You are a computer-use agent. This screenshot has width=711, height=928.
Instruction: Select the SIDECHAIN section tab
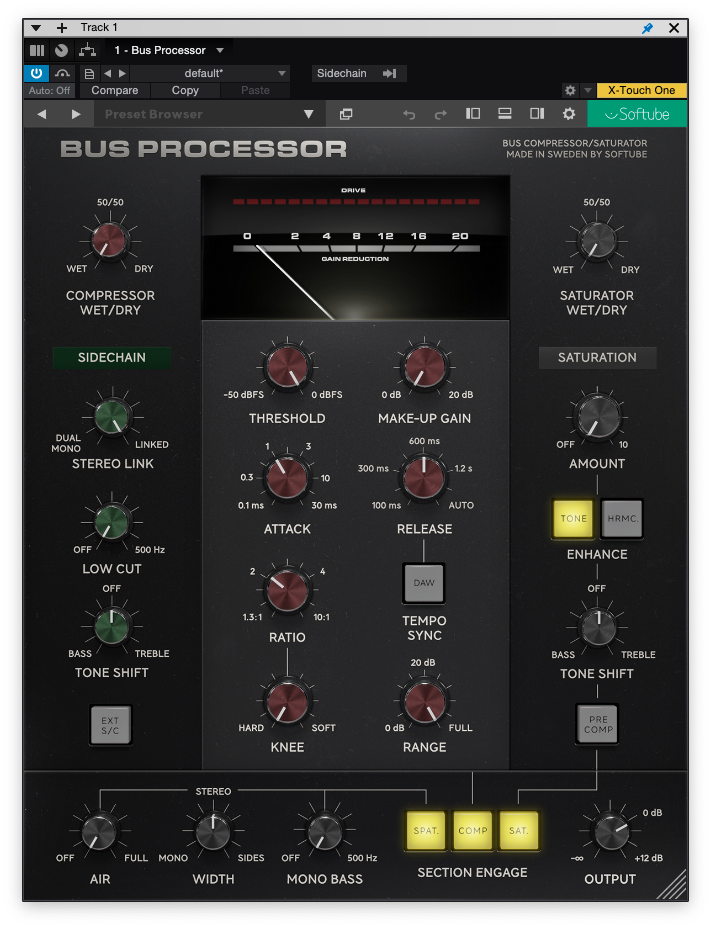click(112, 357)
